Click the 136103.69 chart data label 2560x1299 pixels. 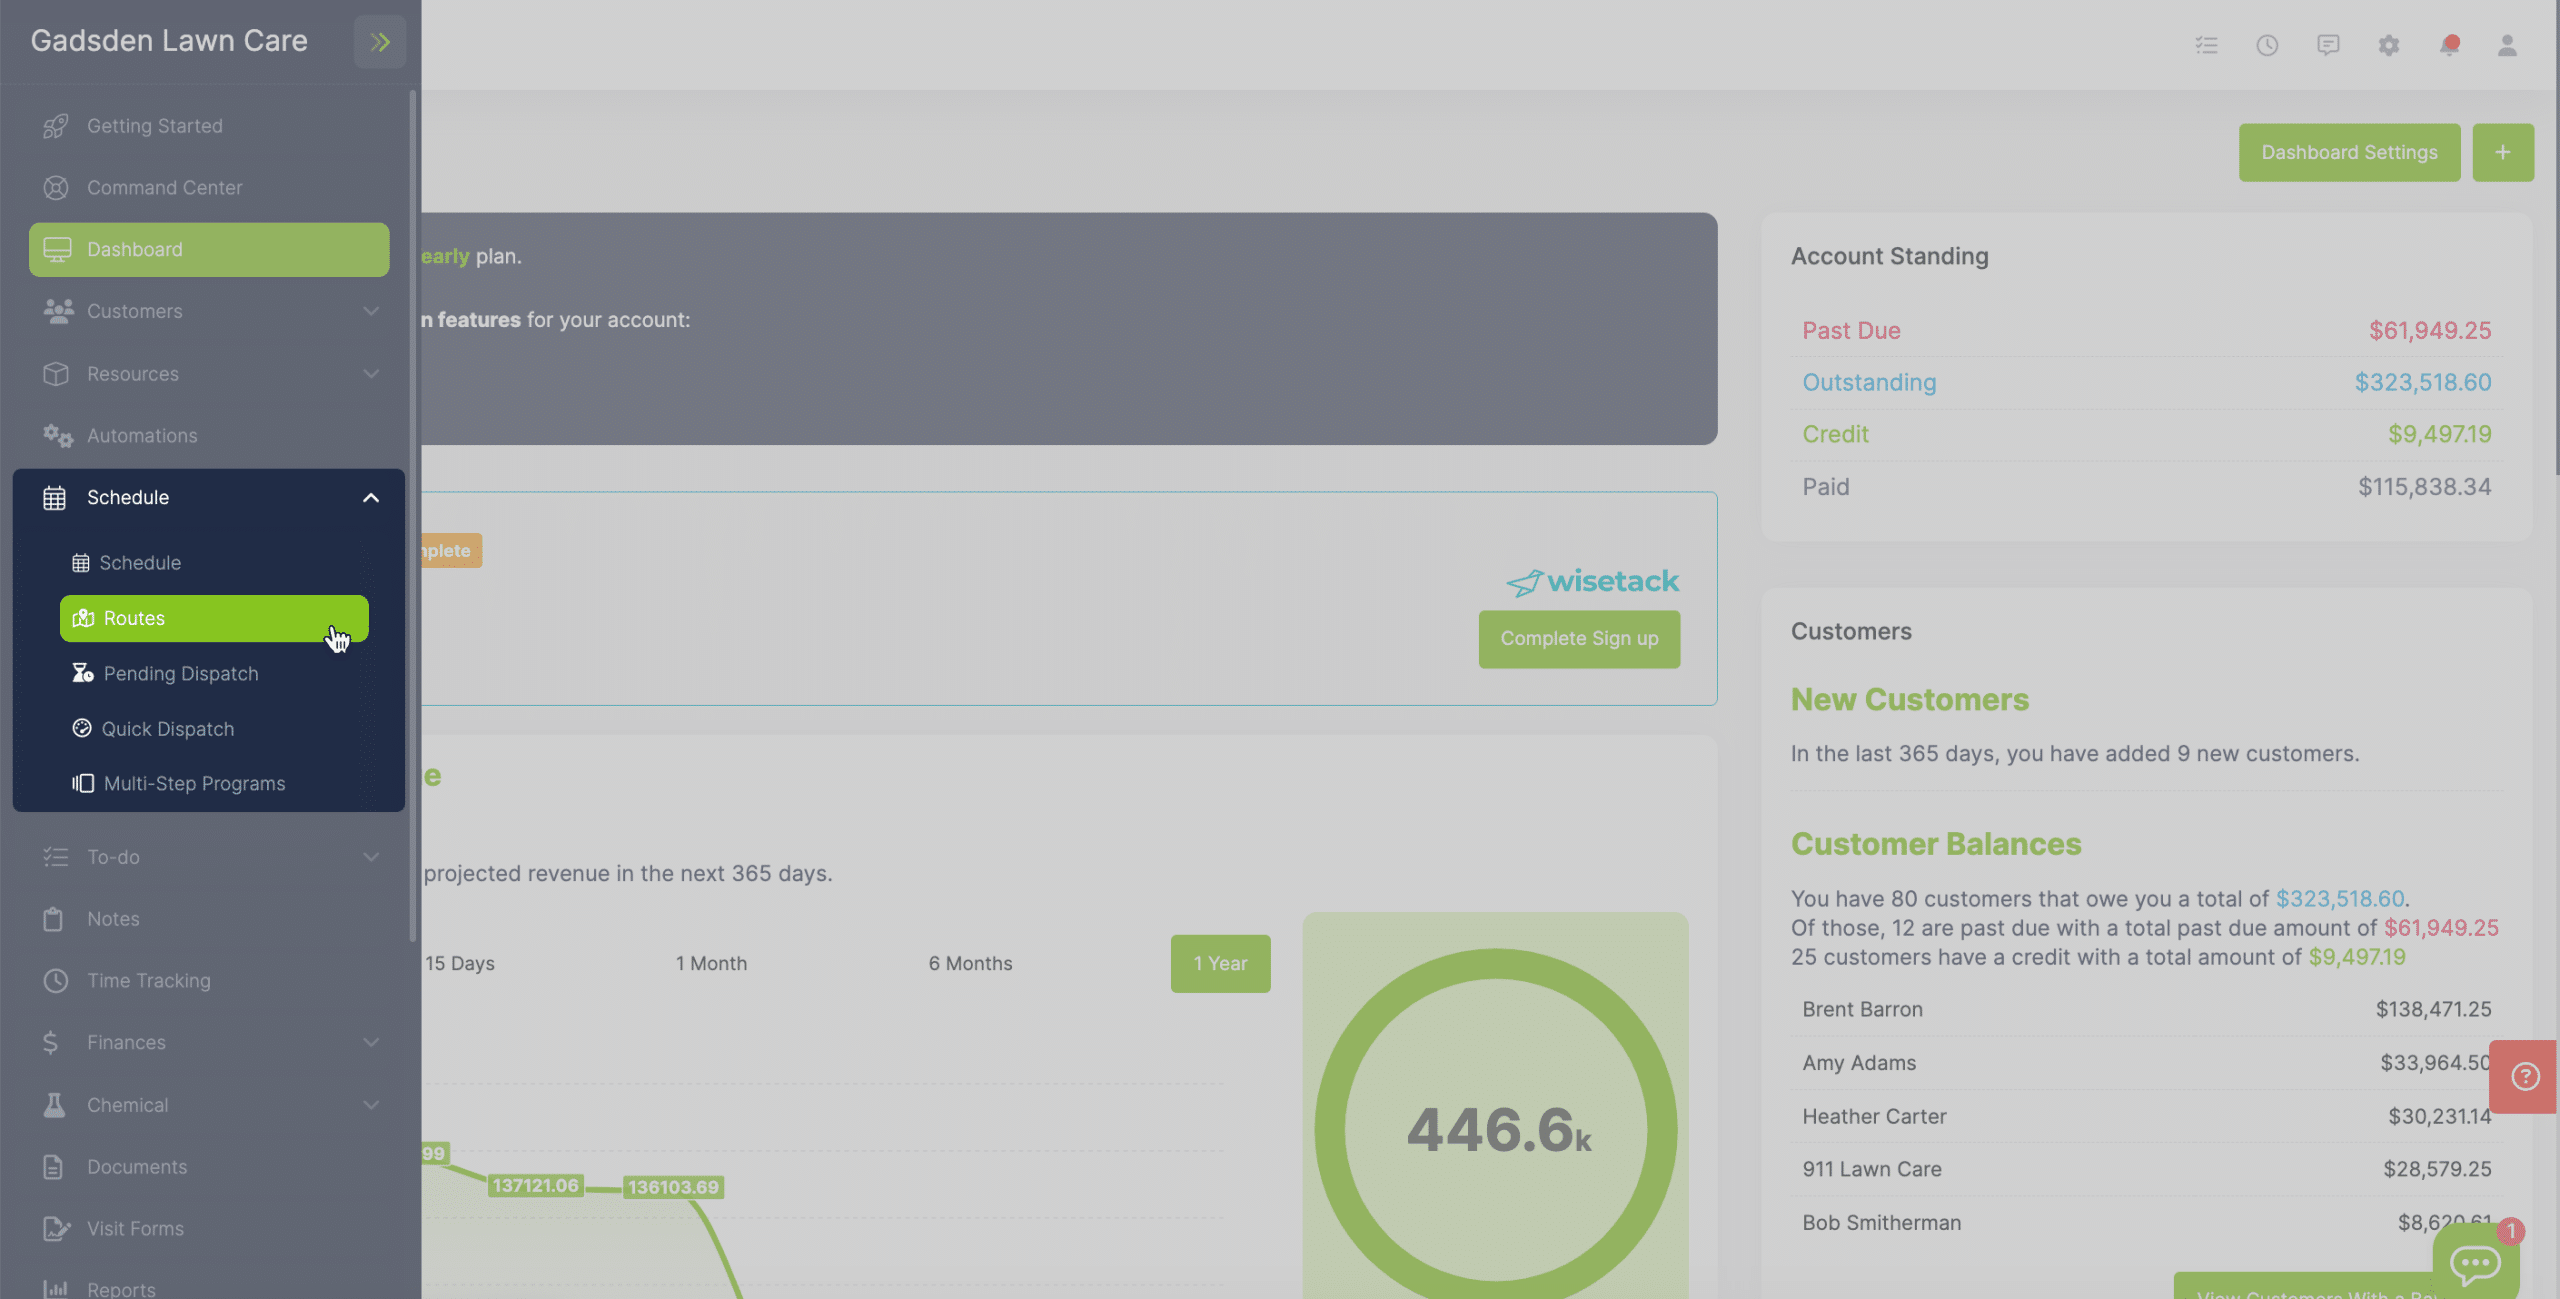pos(674,1188)
